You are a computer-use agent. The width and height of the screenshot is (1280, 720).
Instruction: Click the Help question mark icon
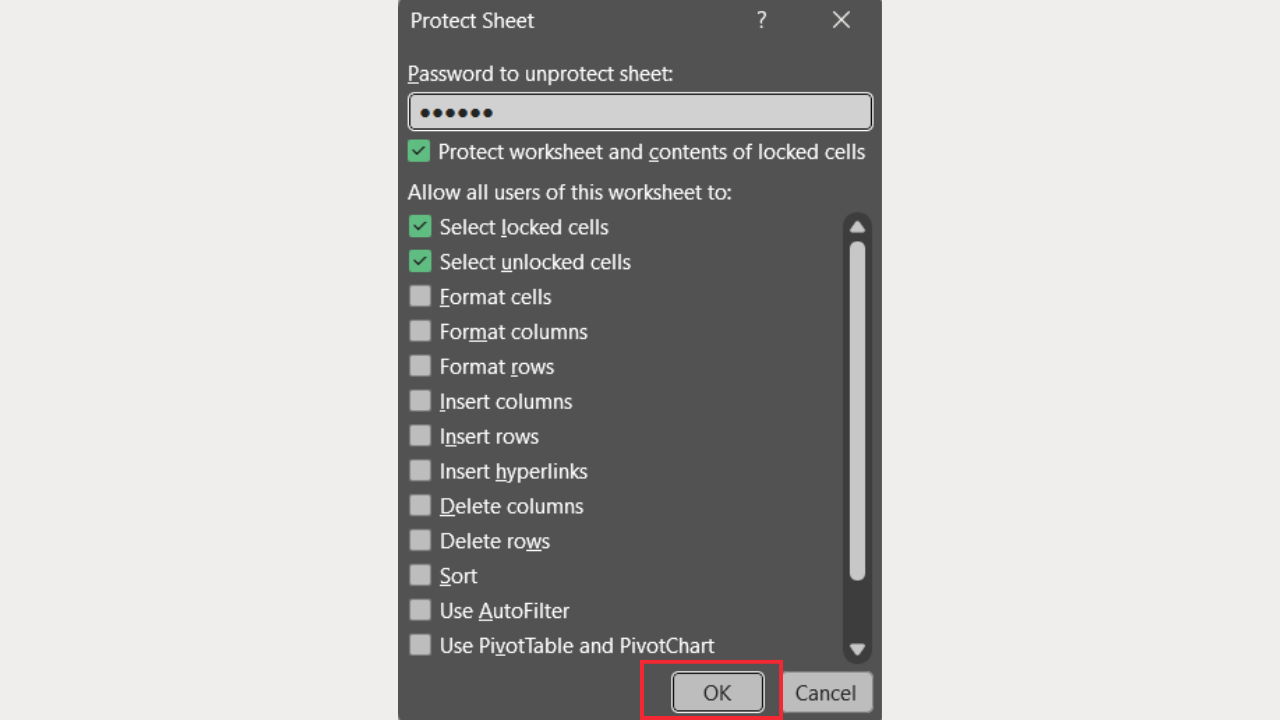761,20
